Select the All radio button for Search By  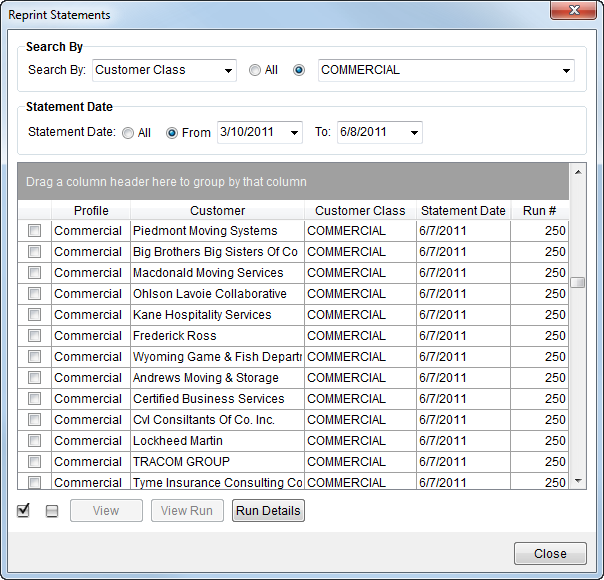[255, 70]
